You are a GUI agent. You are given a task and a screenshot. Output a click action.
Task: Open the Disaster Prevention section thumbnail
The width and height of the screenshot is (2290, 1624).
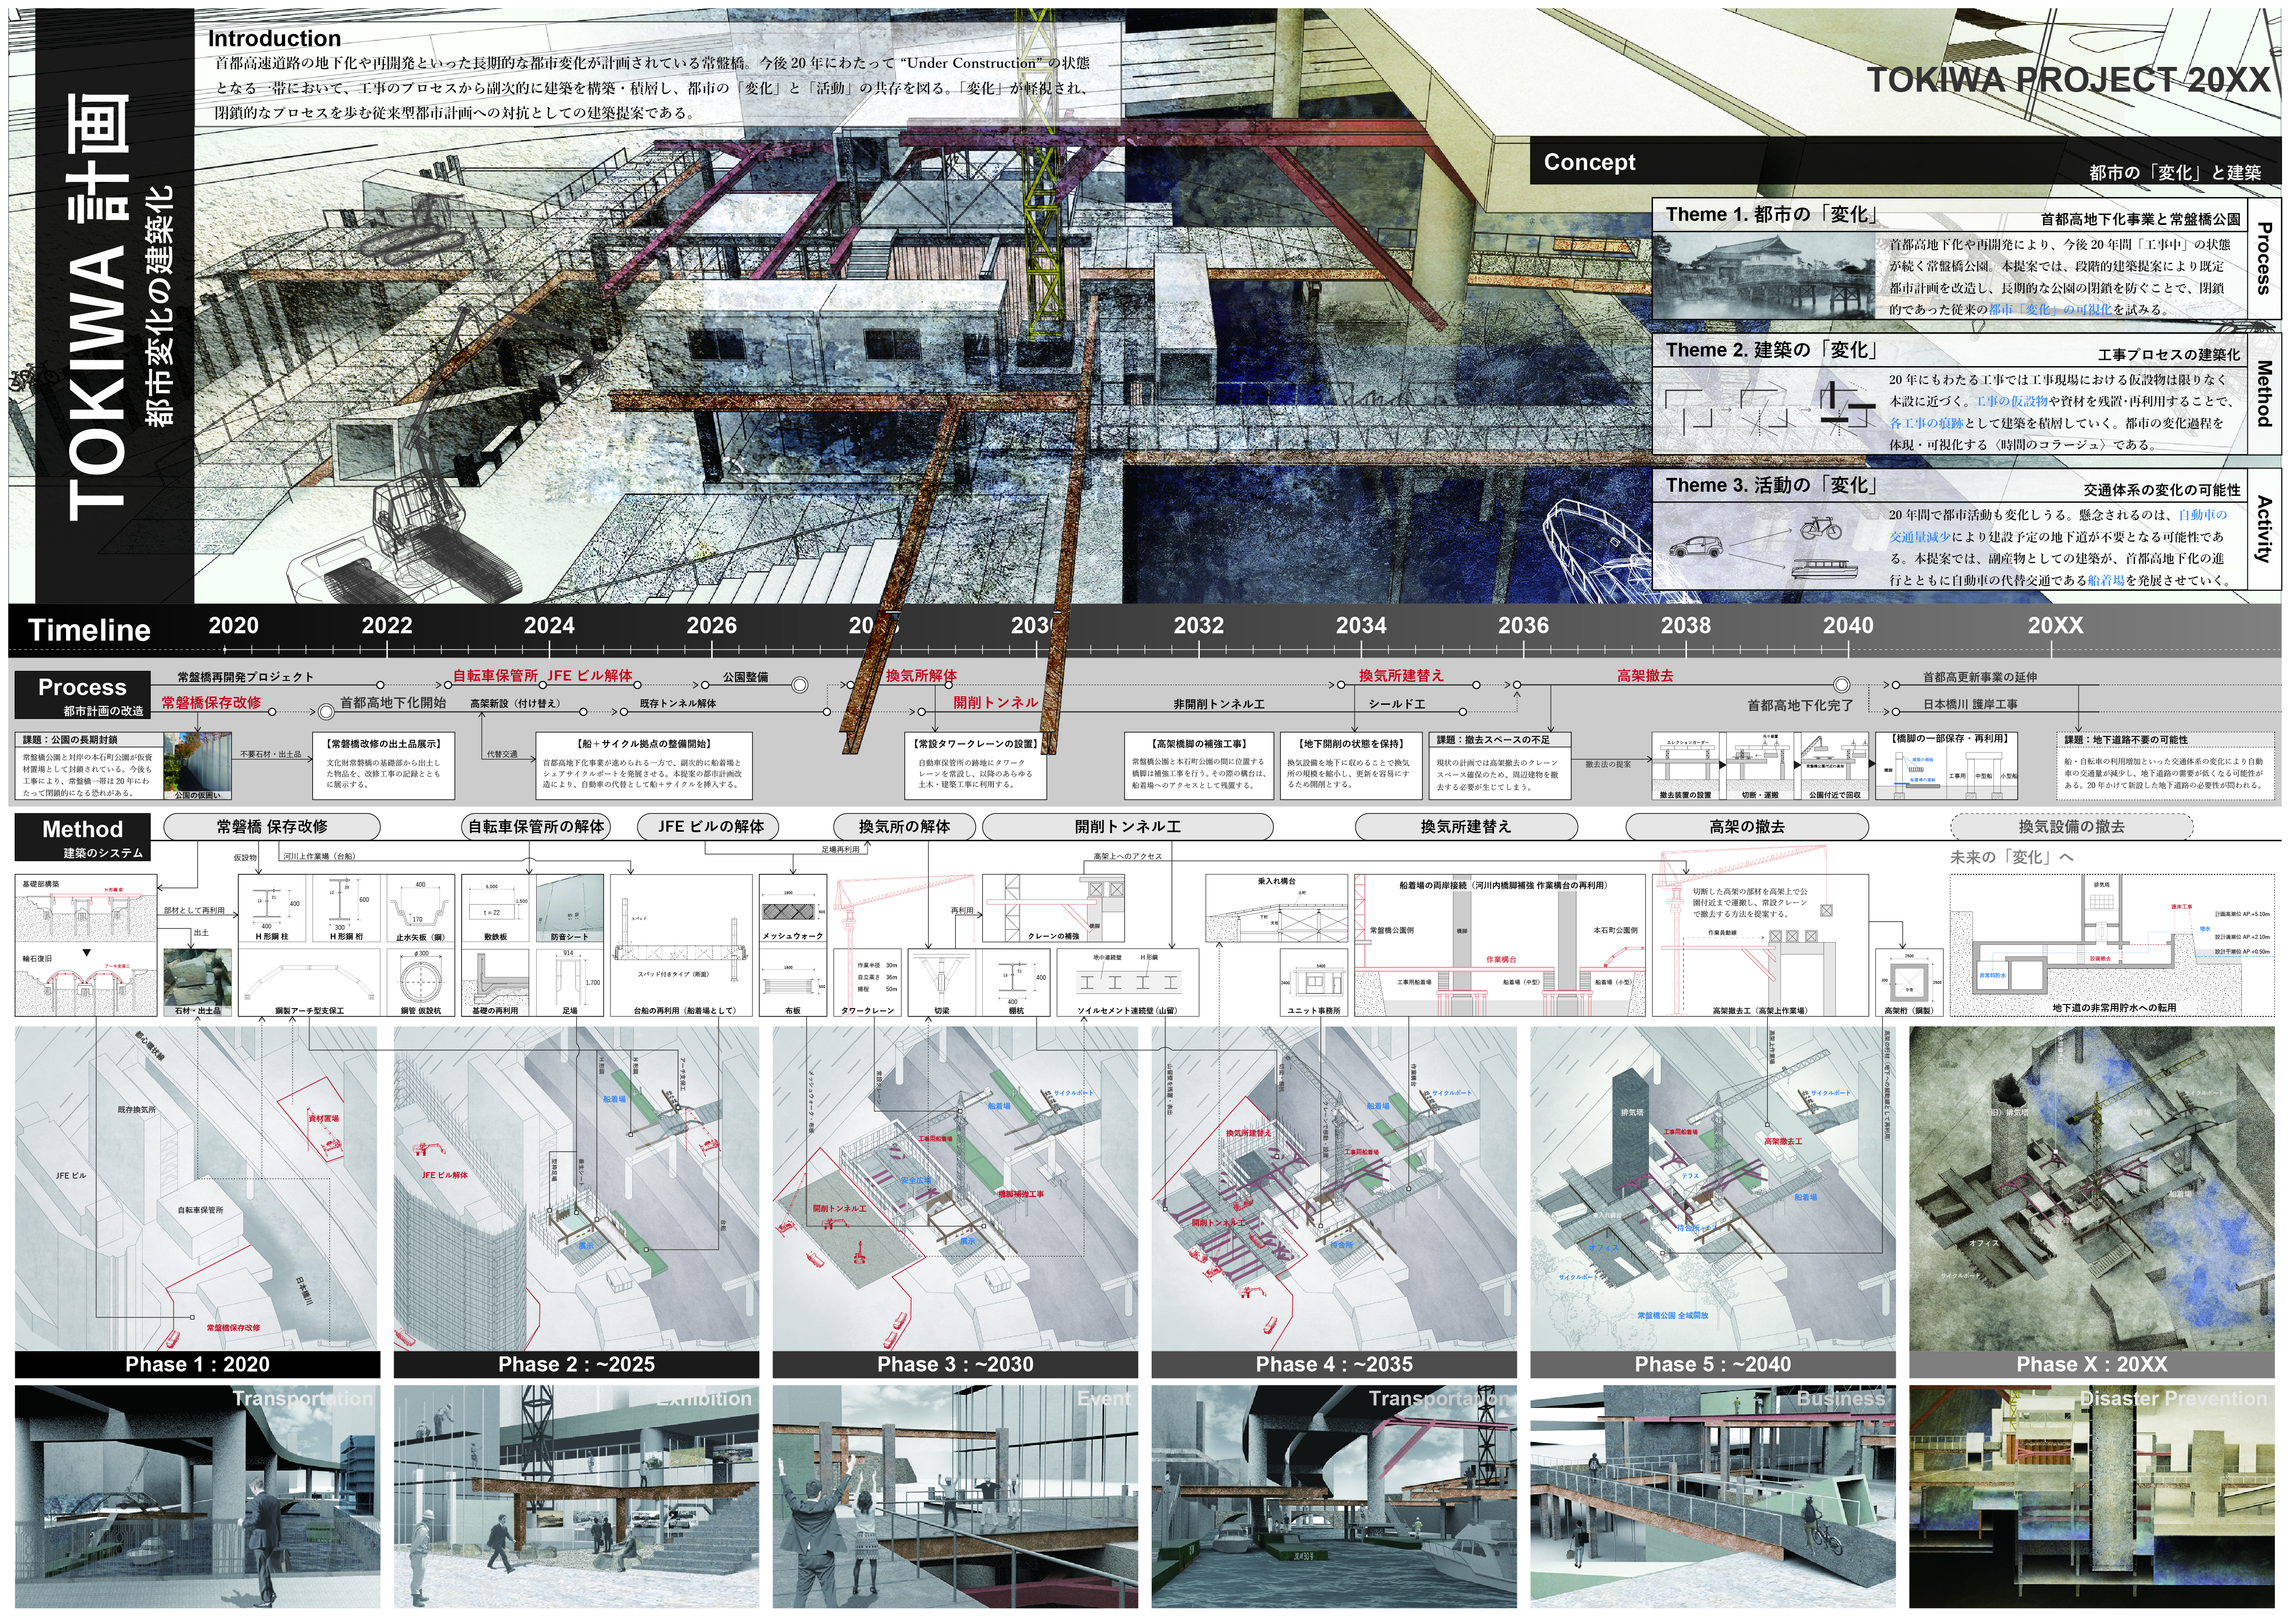pos(2091,1496)
